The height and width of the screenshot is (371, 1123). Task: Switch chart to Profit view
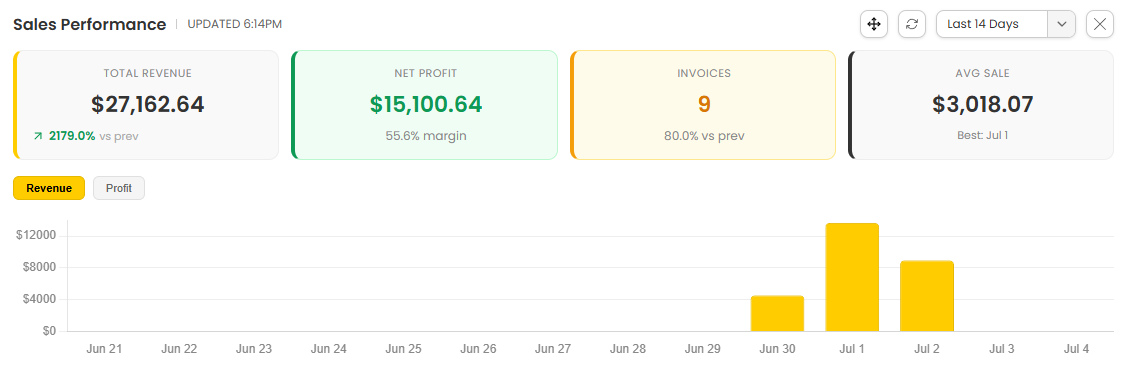click(x=119, y=188)
